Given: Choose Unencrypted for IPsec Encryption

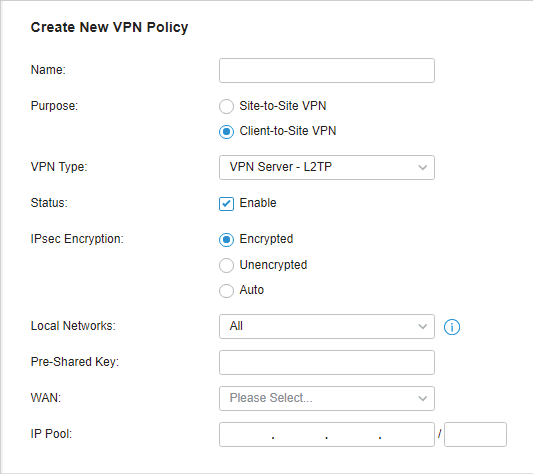Looking at the screenshot, I should (x=226, y=265).
